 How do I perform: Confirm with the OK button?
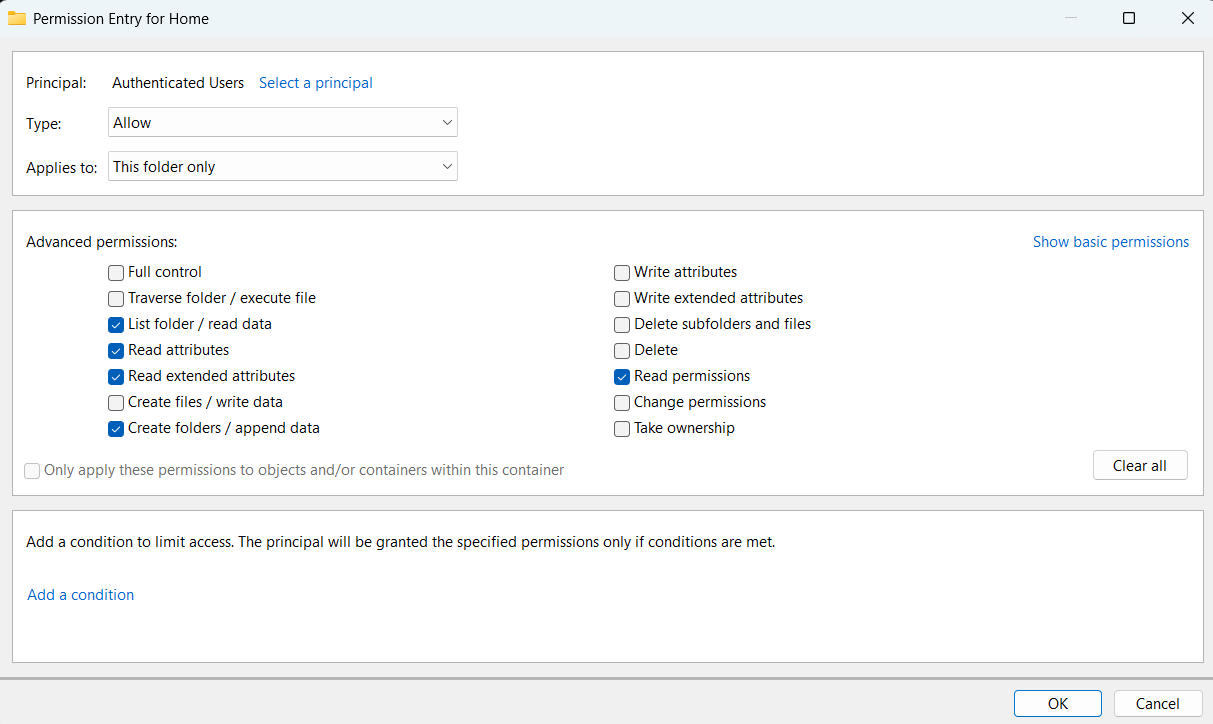click(1058, 704)
